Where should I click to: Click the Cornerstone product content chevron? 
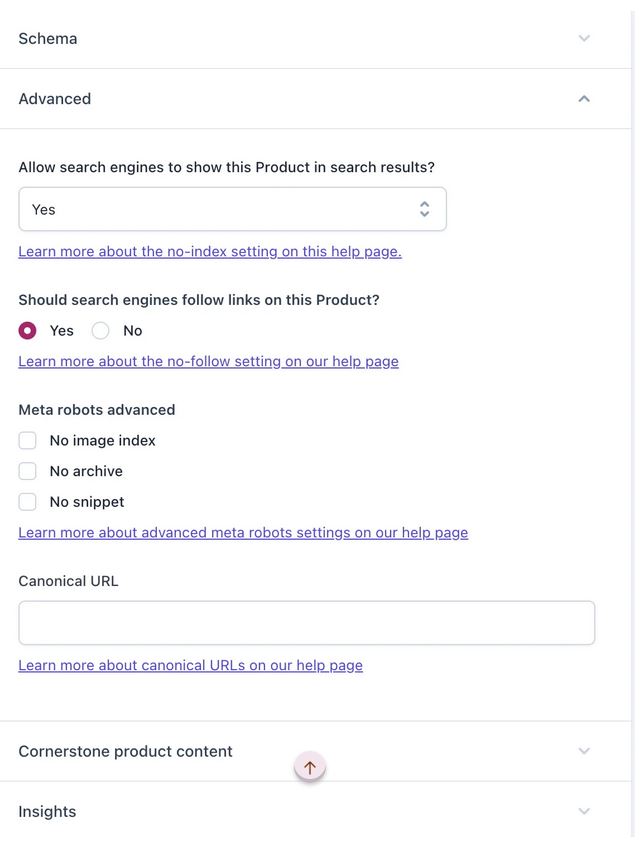584,751
